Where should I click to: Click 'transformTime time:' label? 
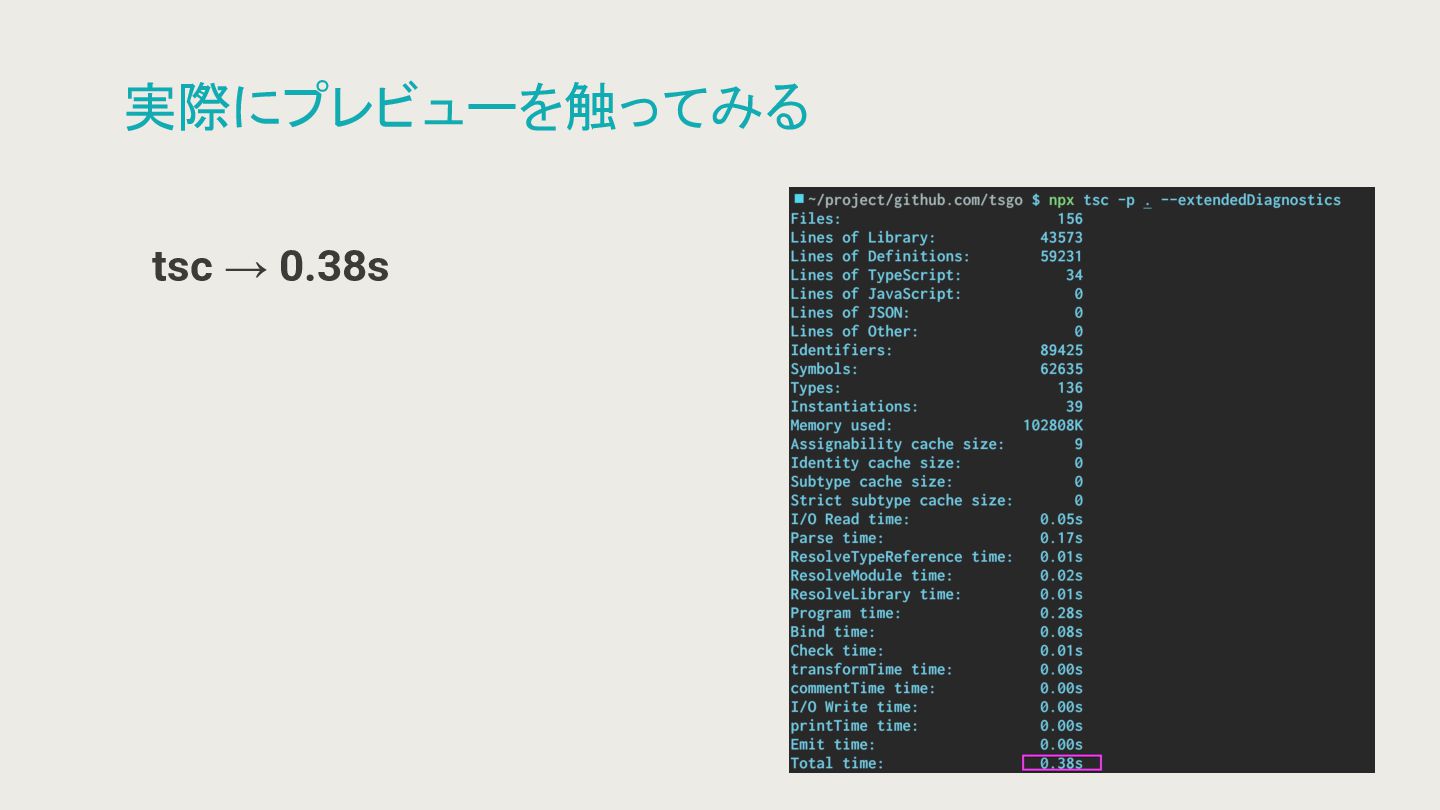871,669
